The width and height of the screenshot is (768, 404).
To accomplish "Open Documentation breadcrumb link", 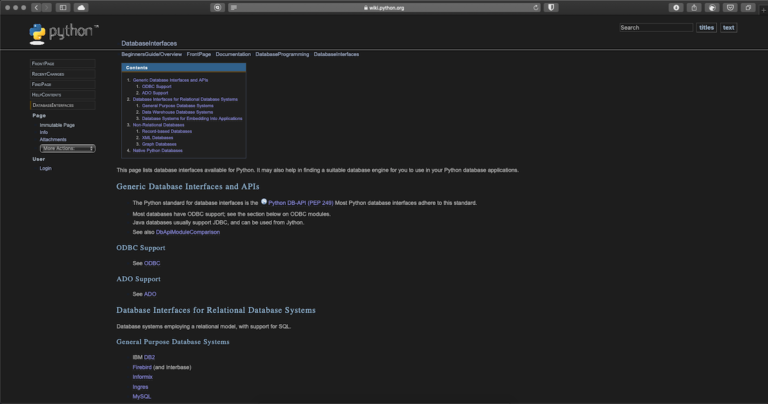I will pyautogui.click(x=233, y=54).
